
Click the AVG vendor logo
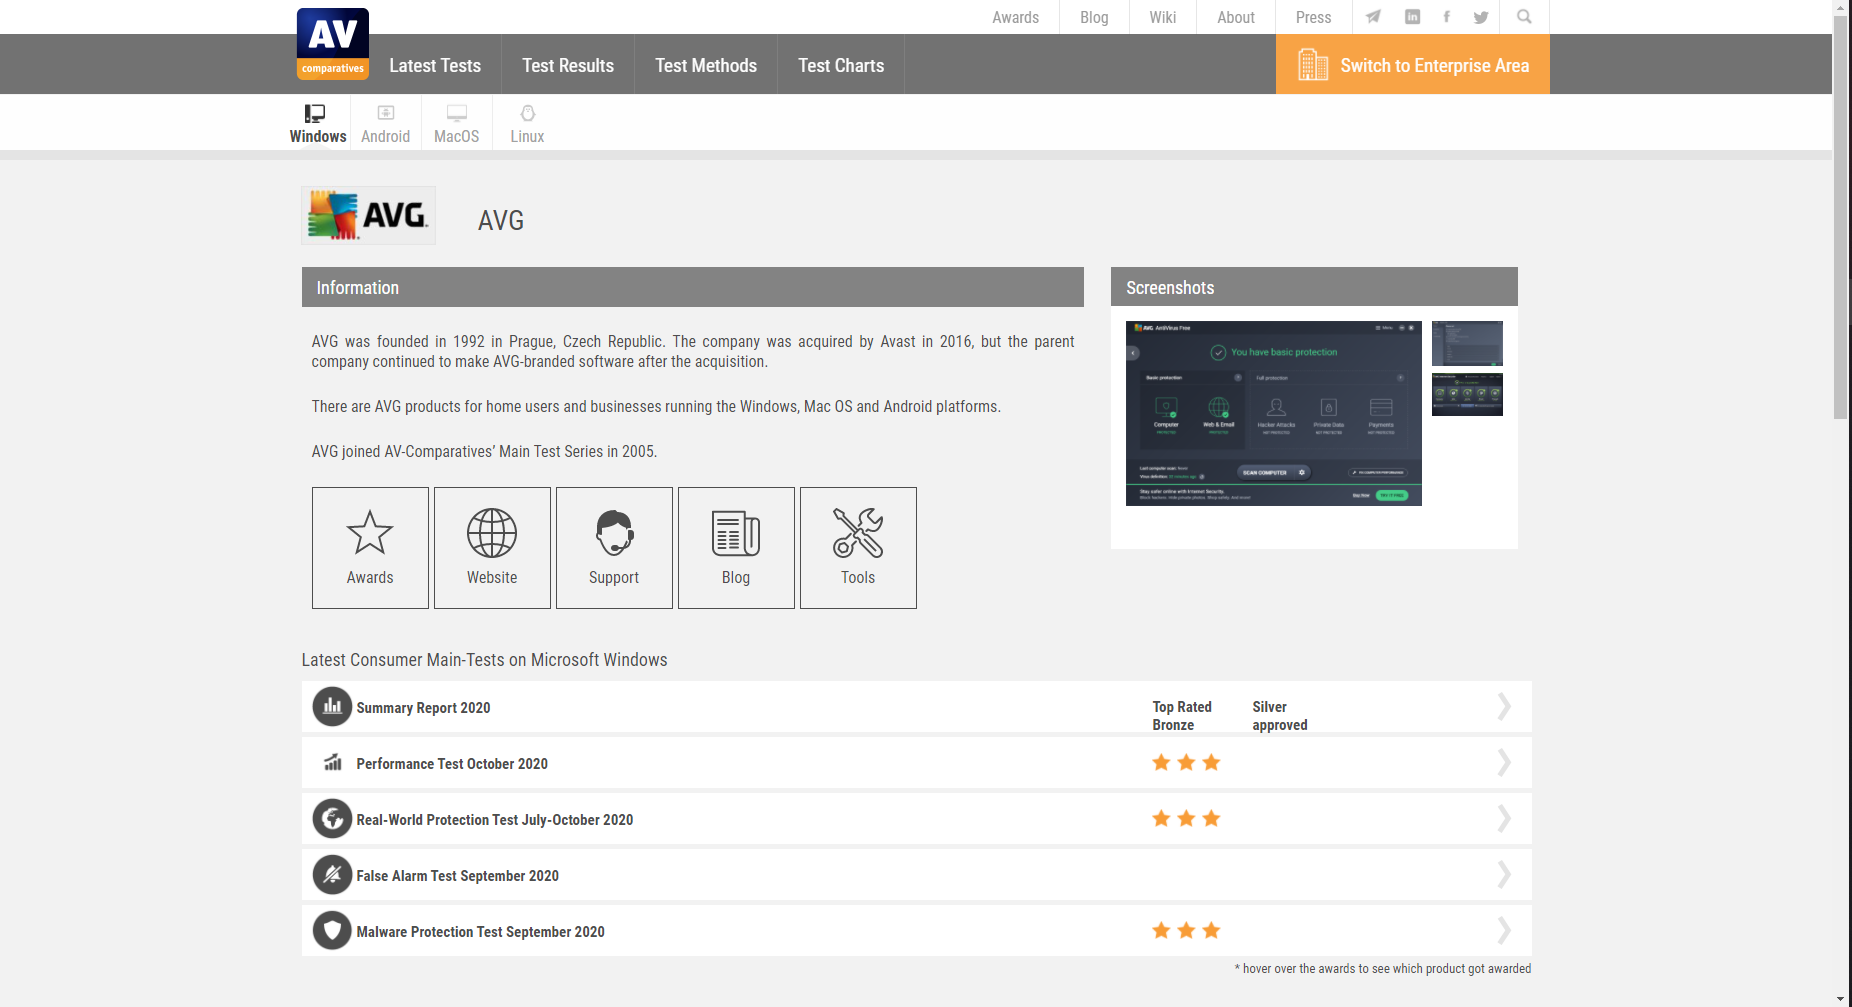(x=368, y=215)
